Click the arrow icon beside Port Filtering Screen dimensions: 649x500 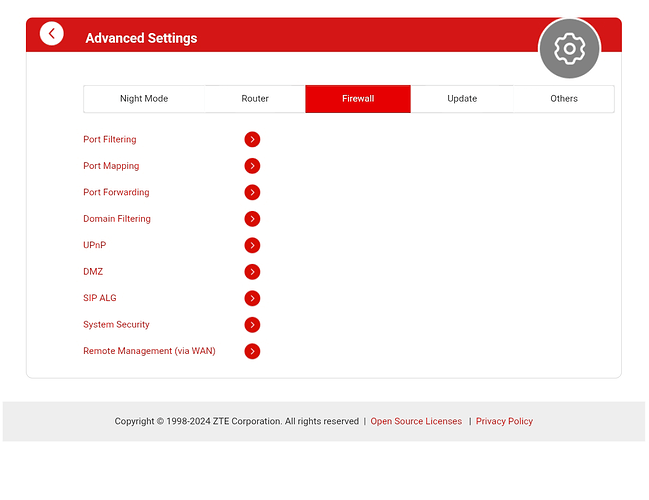(252, 140)
